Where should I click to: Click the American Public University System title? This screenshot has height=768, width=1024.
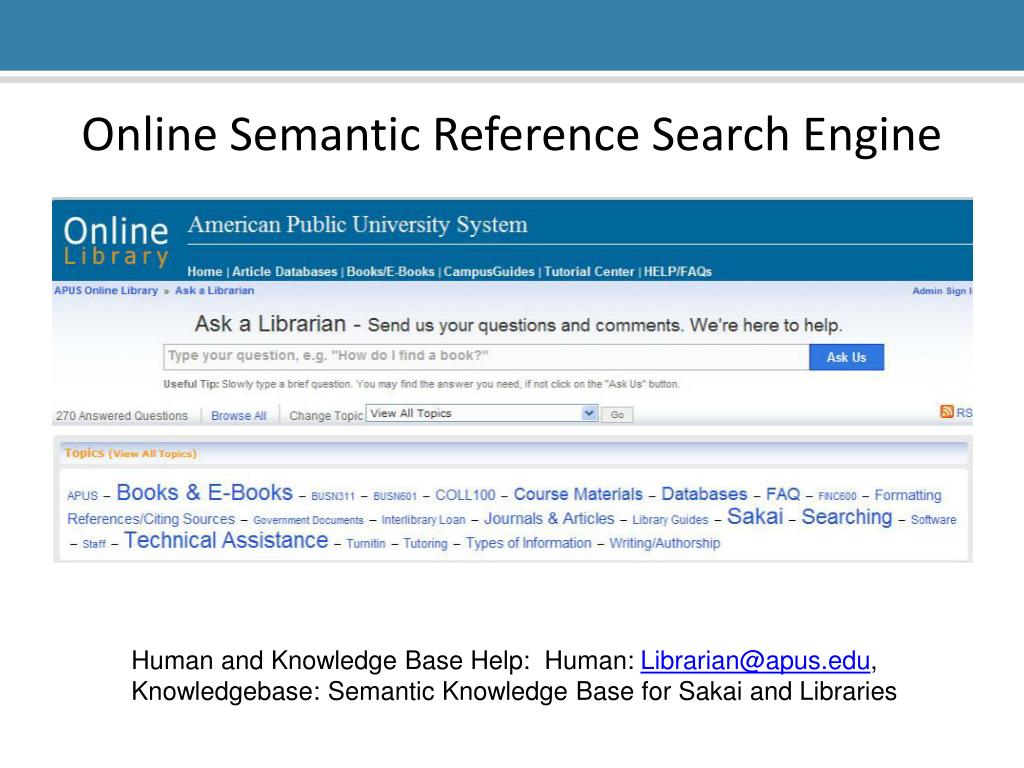(357, 225)
